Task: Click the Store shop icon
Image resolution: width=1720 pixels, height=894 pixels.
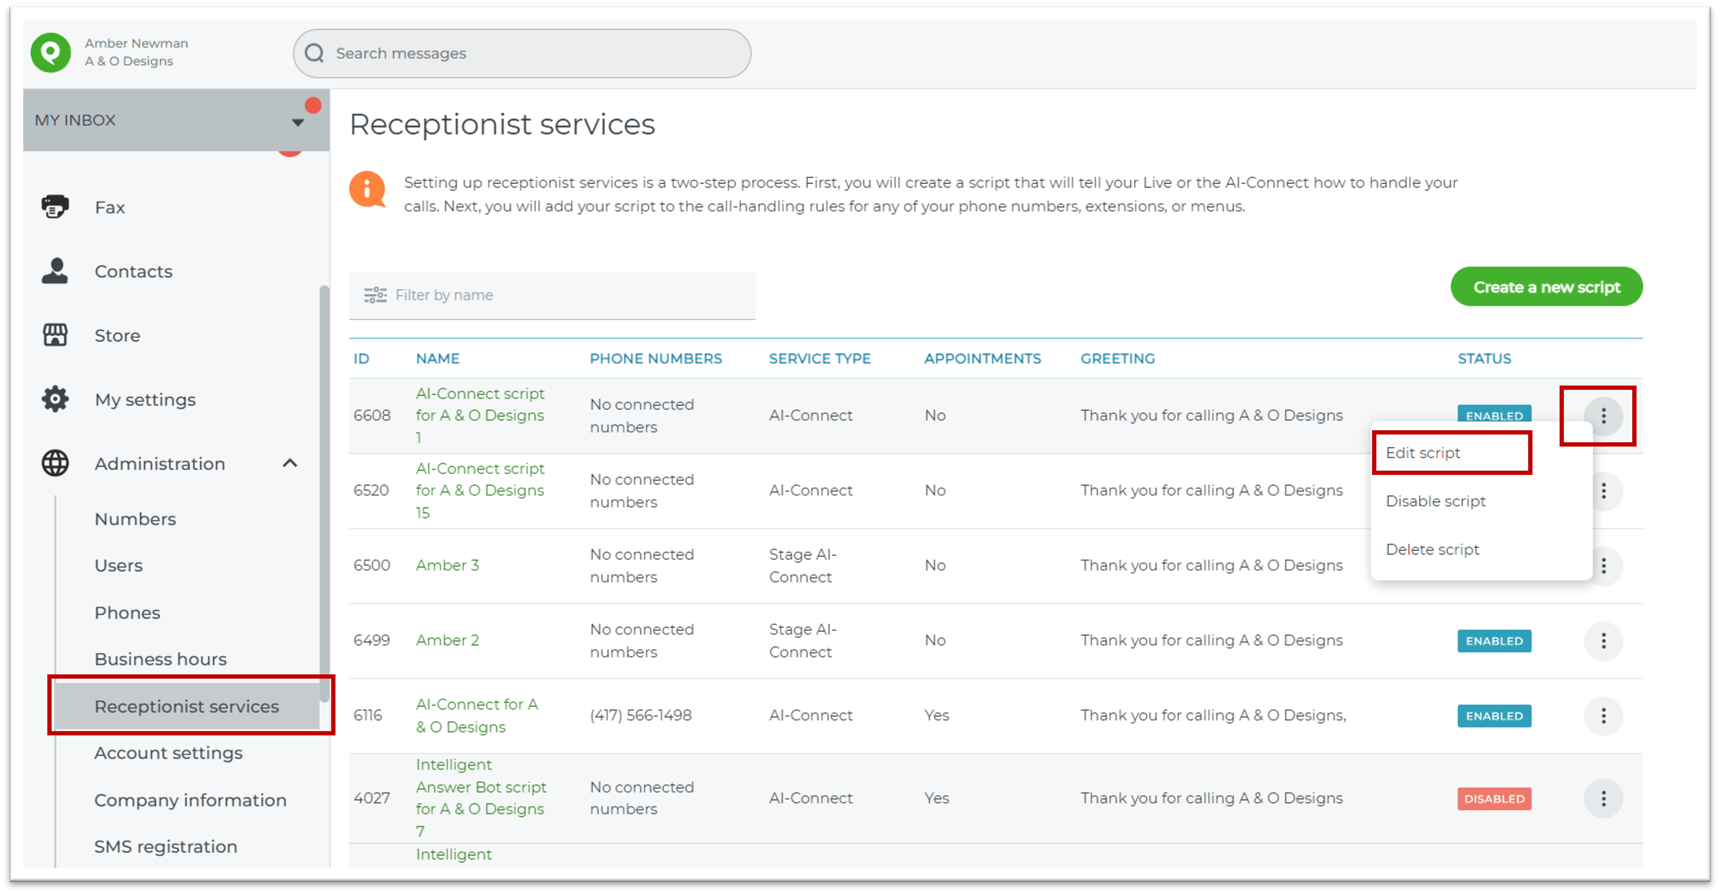Action: [55, 335]
